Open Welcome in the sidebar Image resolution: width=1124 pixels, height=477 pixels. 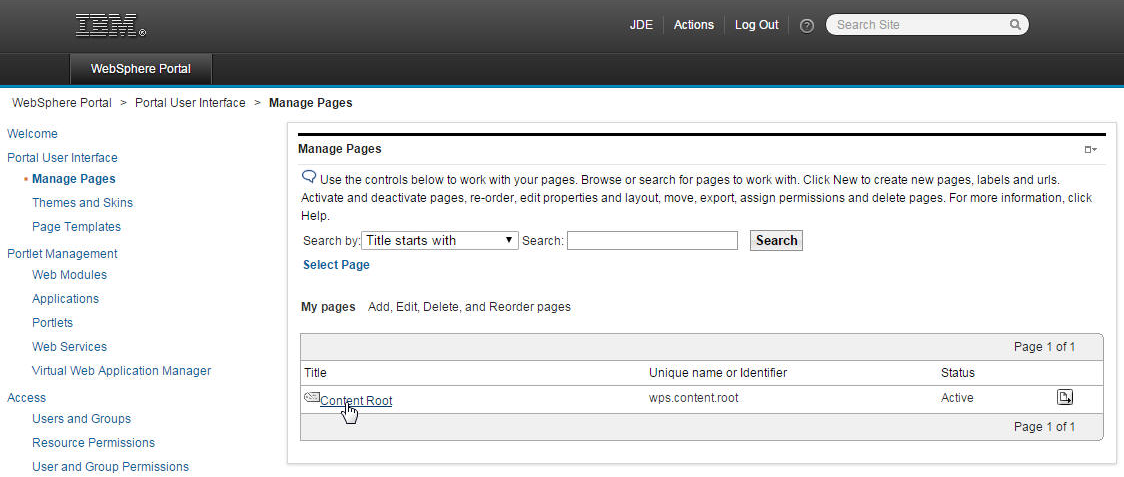(32, 133)
